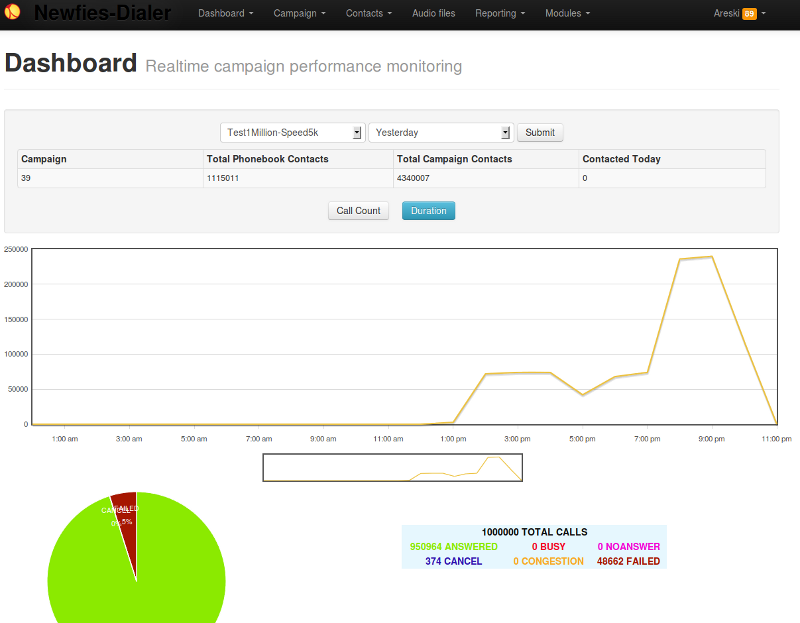Click the phonebook contacts value 1115011
800x623 pixels.
(223, 178)
